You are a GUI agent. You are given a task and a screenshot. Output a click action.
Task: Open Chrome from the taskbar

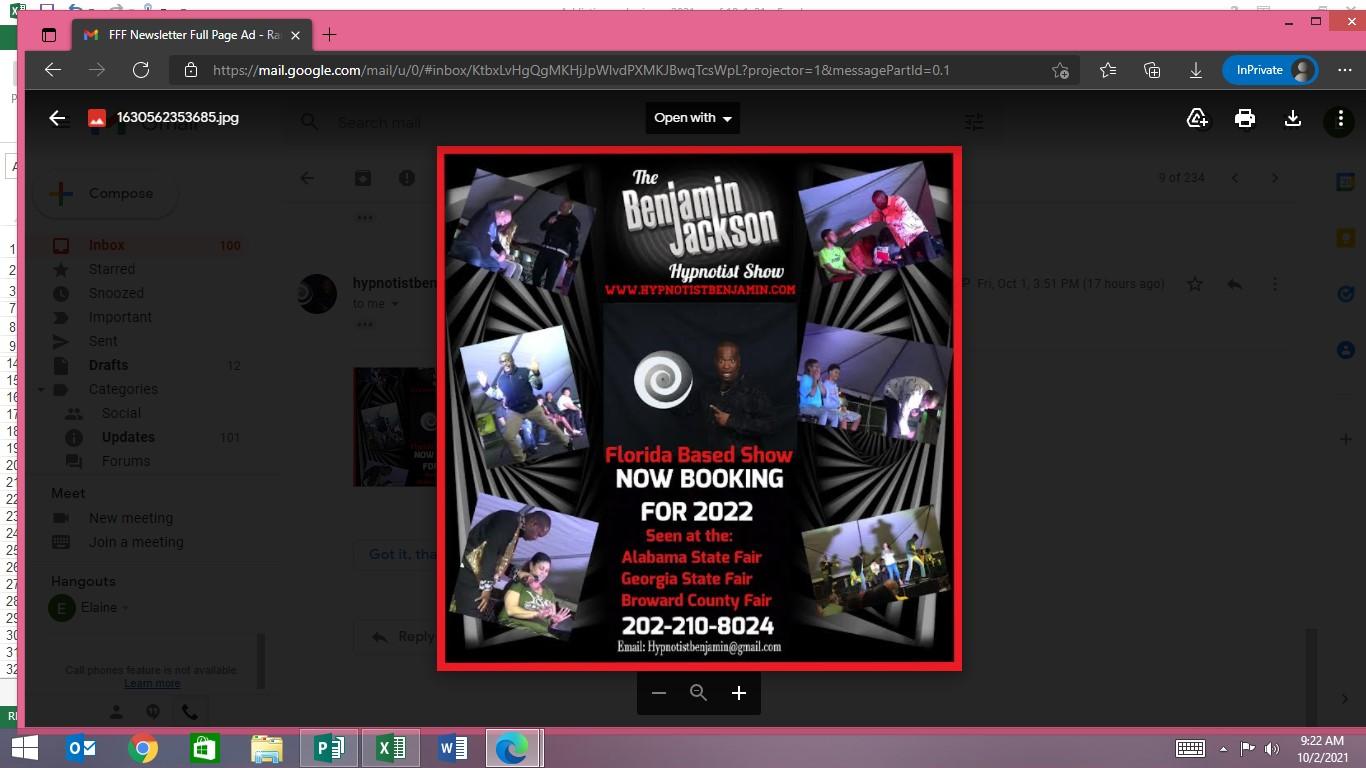(143, 748)
